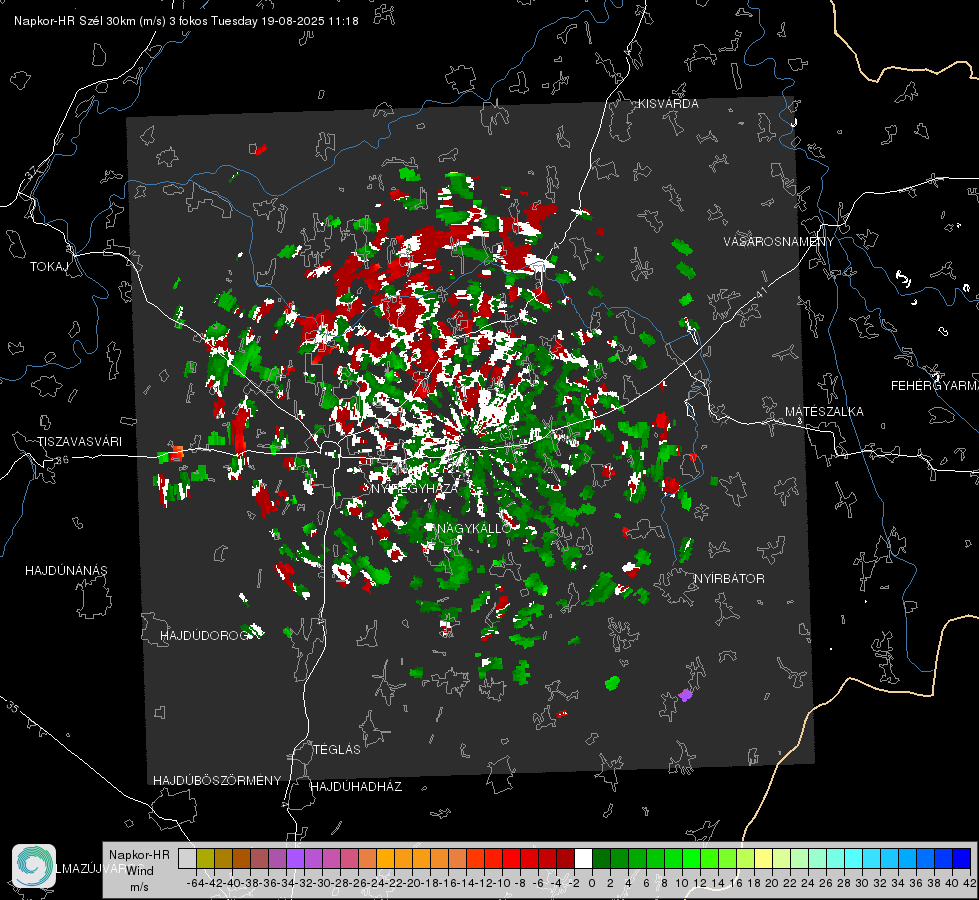Click the legend value label -64
Image resolution: width=979 pixels, height=900 pixels.
[196, 883]
